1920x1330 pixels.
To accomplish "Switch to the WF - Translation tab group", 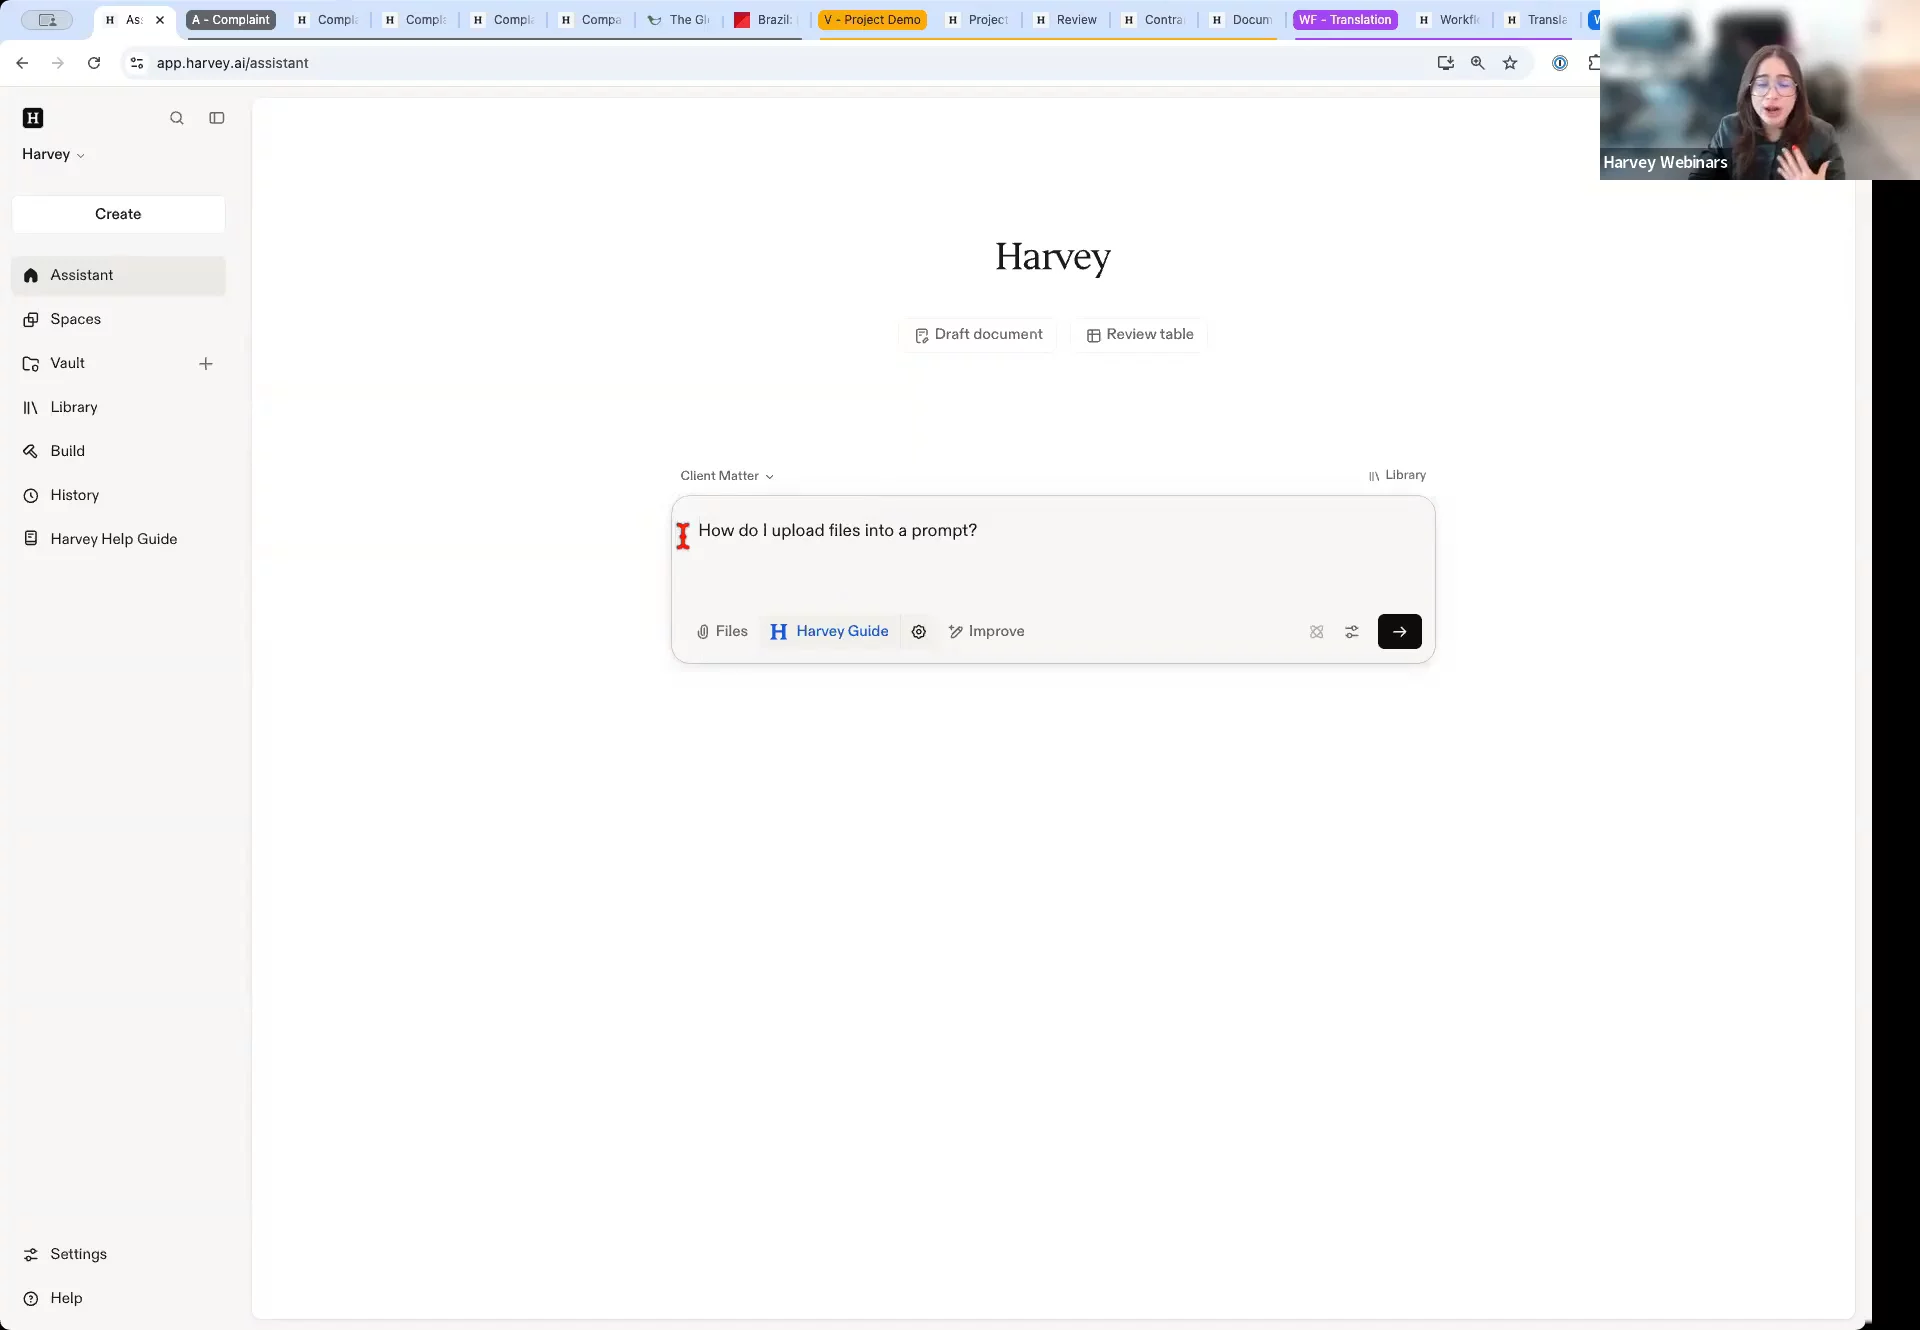I will (x=1345, y=20).
